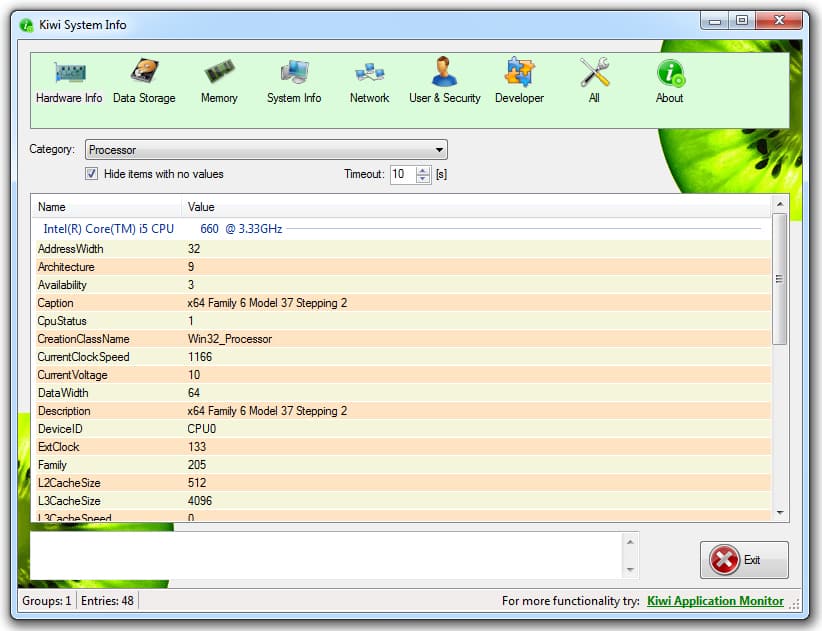
Task: Select the L3CacheSize row
Action: 403,501
